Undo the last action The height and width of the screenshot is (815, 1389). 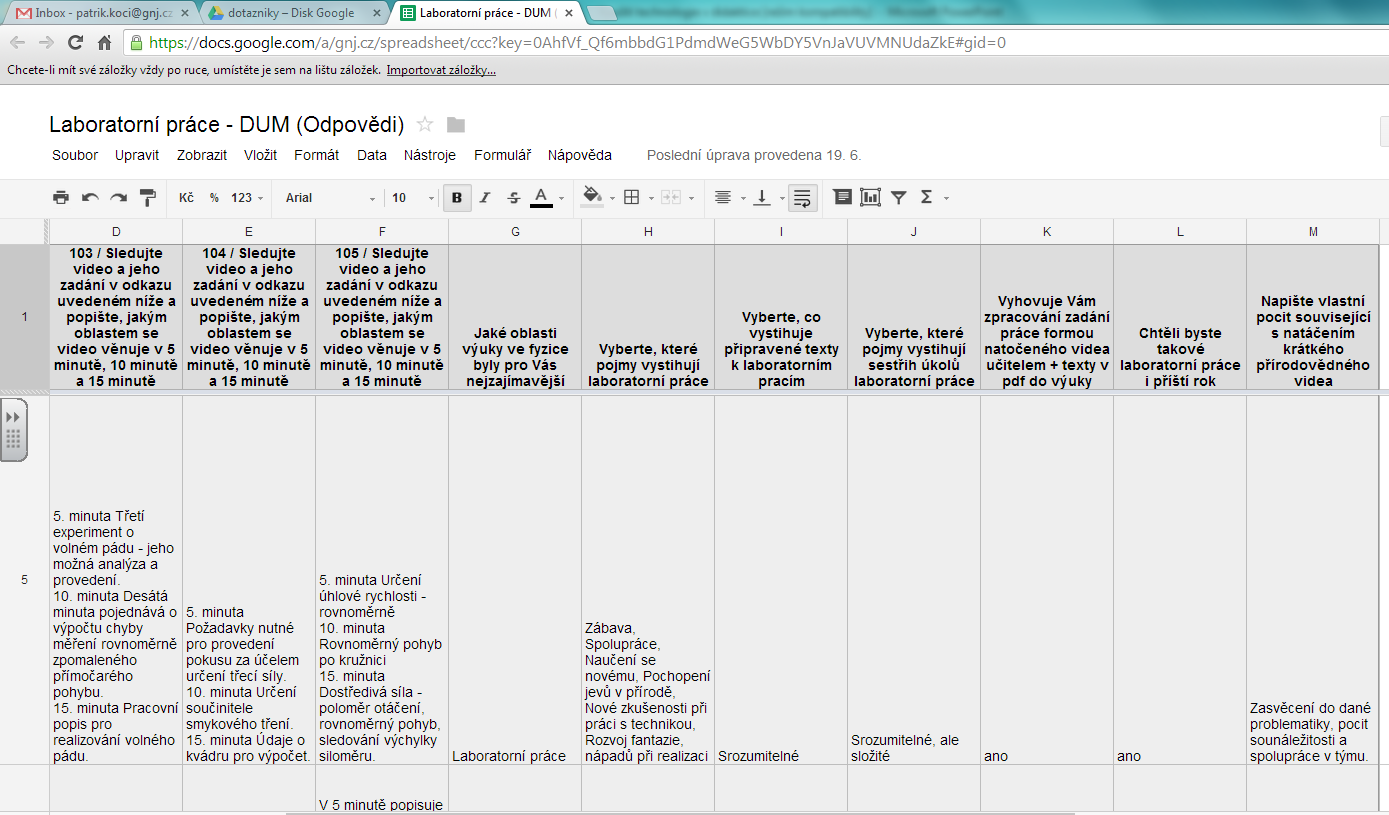[x=90, y=198]
